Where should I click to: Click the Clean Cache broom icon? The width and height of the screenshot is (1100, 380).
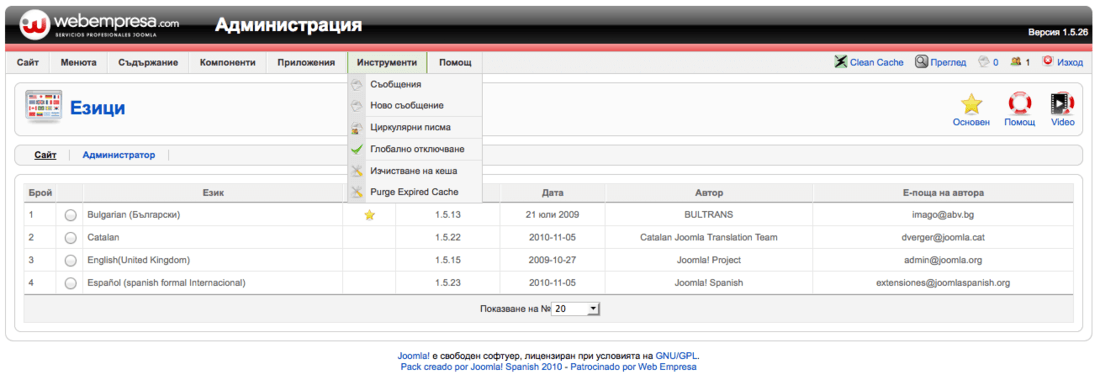840,62
